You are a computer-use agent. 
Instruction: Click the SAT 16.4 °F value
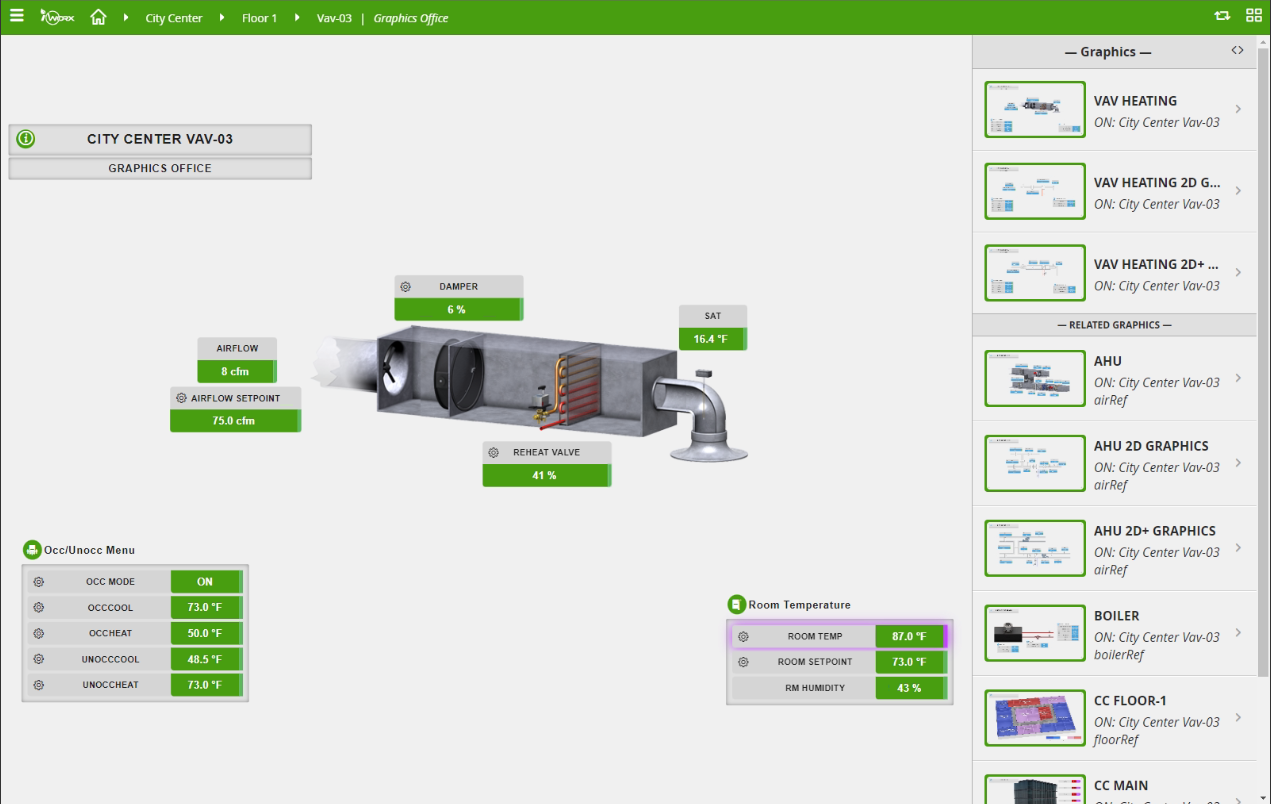click(712, 339)
